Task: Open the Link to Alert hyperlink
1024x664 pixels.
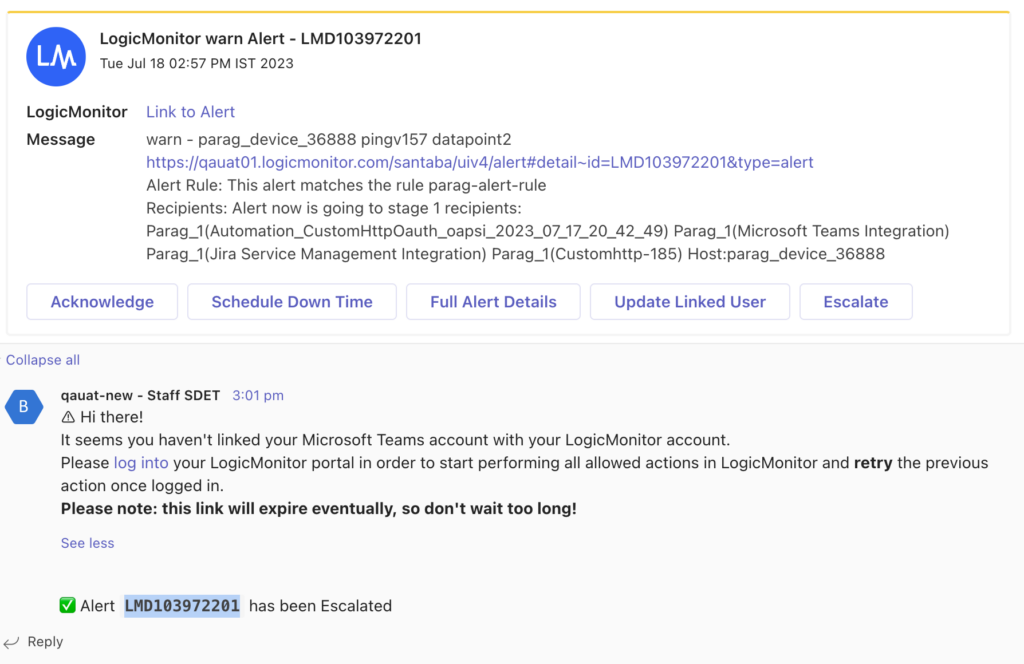Action: click(x=190, y=112)
